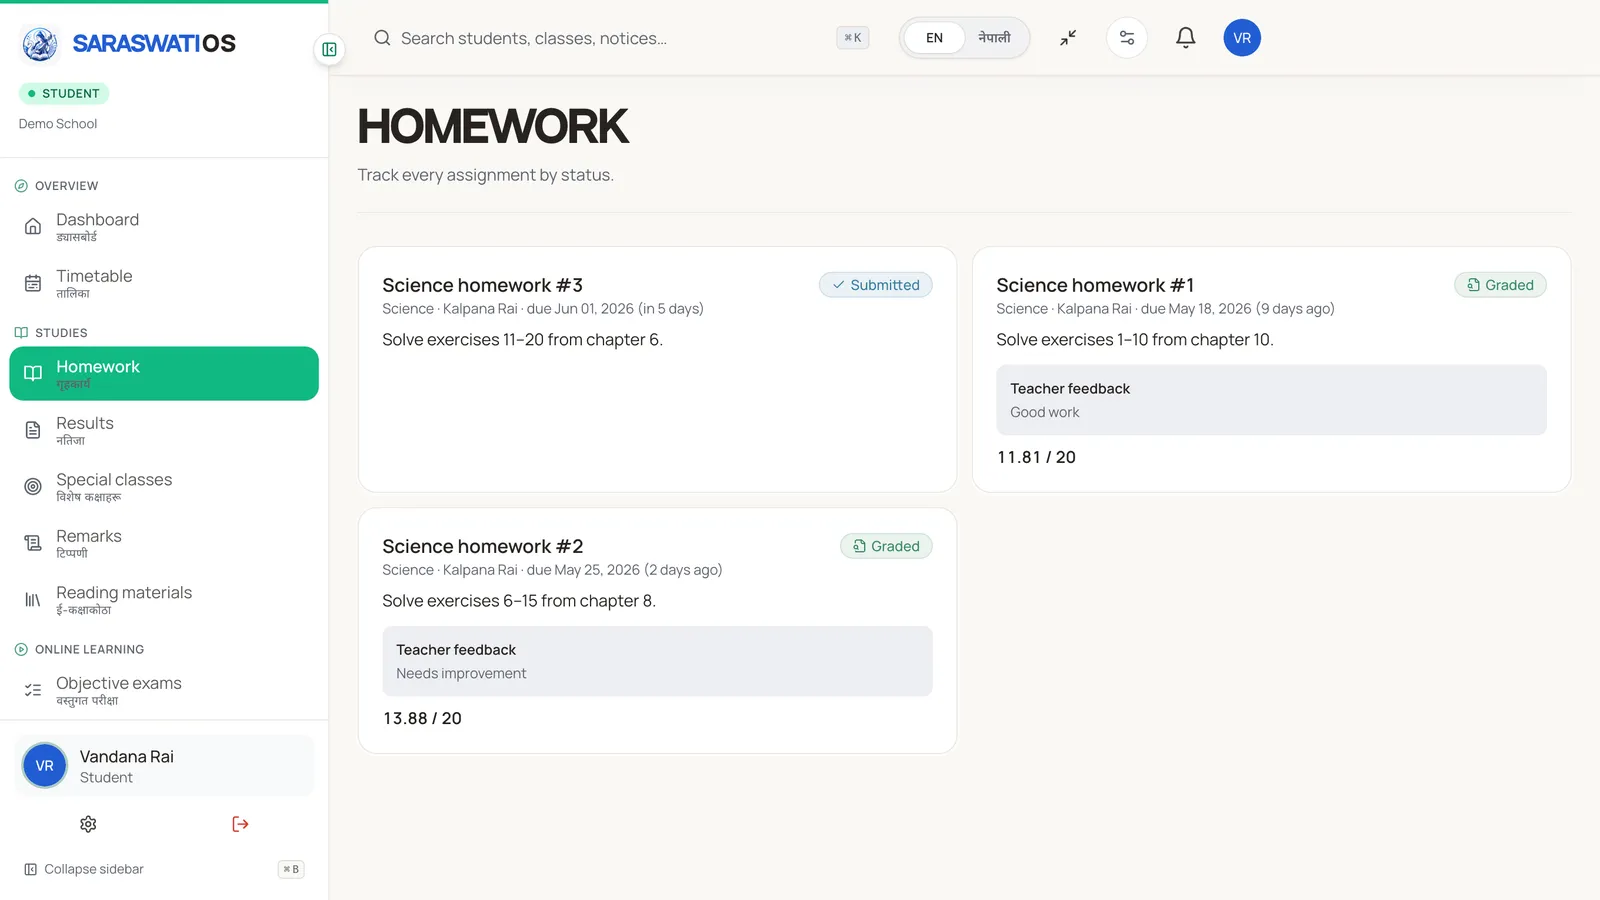Open the notifications bell

[1185, 38]
